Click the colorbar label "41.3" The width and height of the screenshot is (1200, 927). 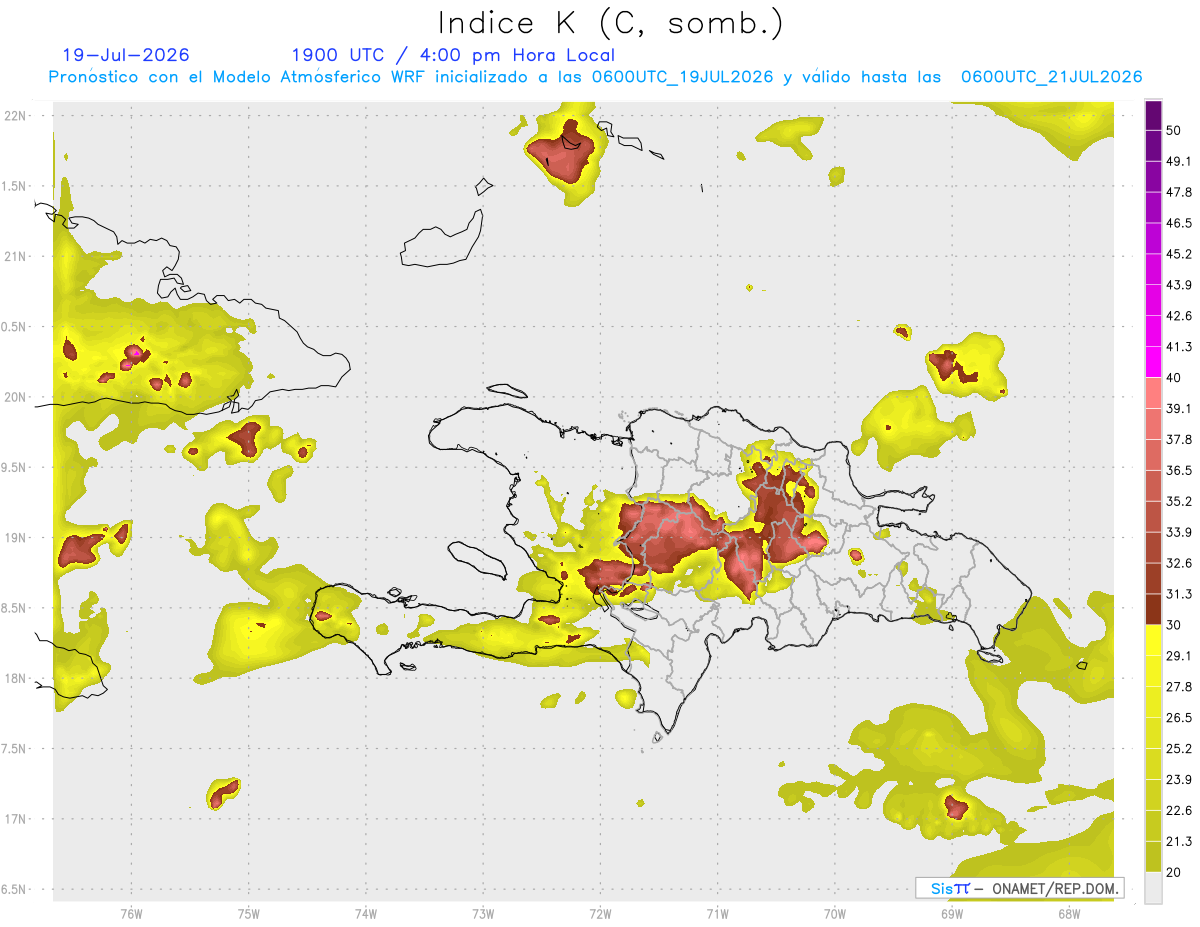point(1179,347)
